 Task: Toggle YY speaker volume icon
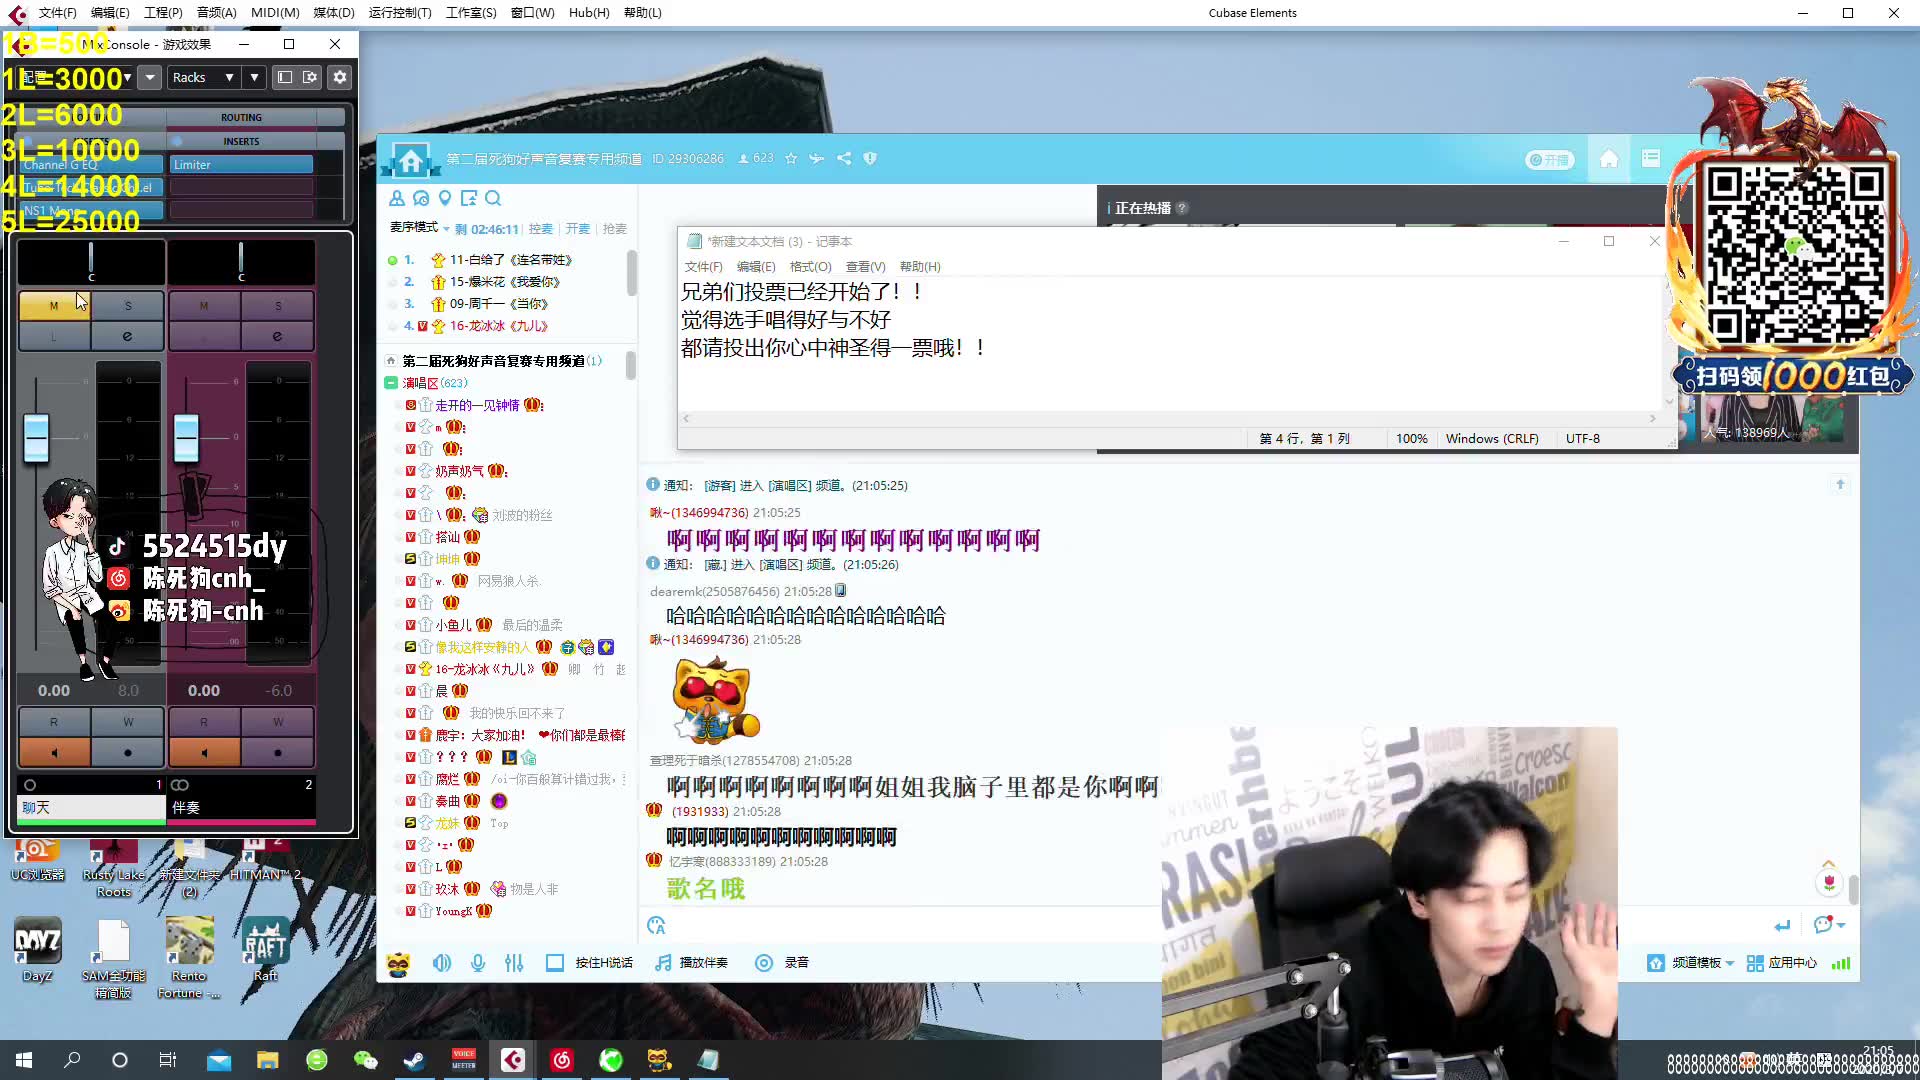442,963
